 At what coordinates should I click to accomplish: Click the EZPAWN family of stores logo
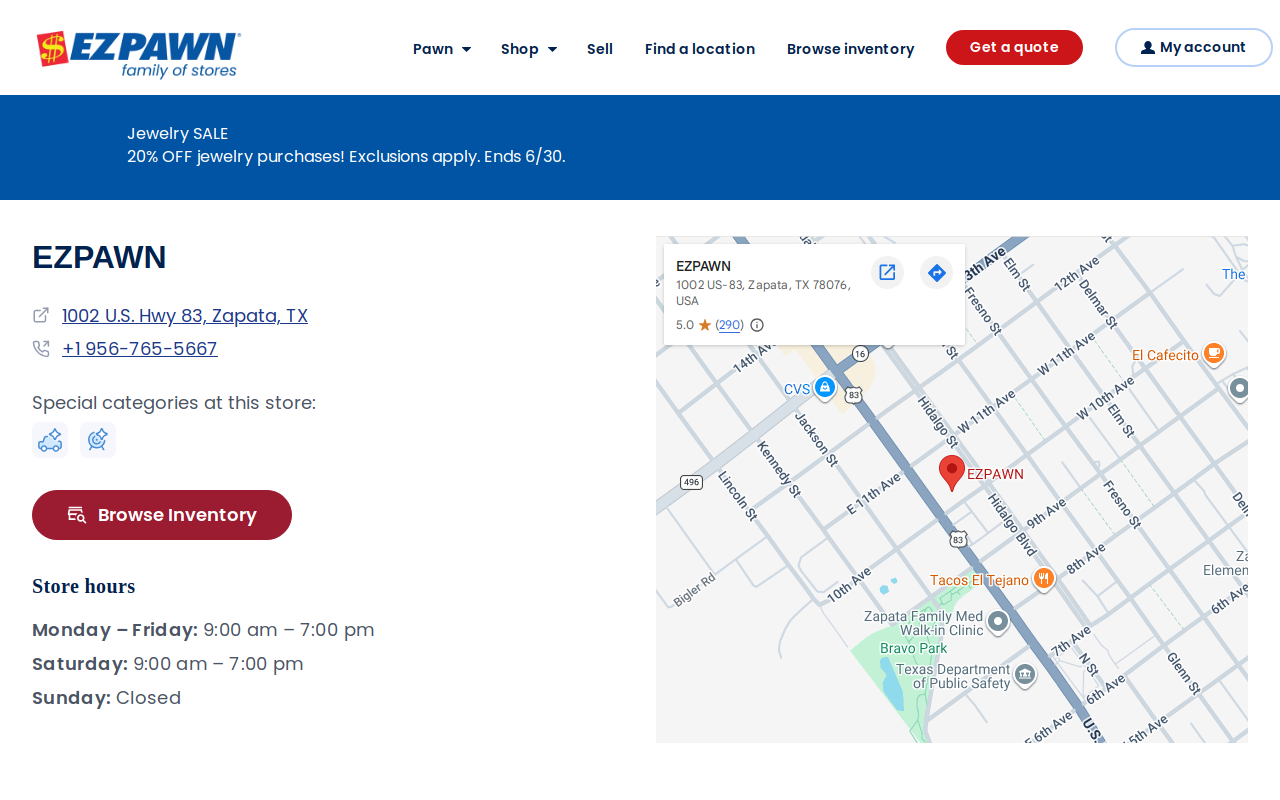[x=138, y=54]
